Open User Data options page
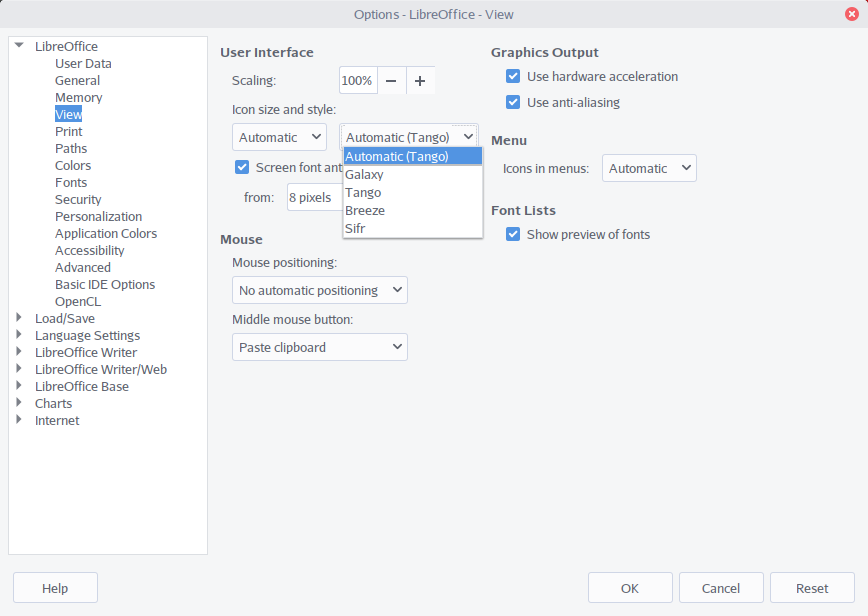This screenshot has height=616, width=868. tap(83, 64)
